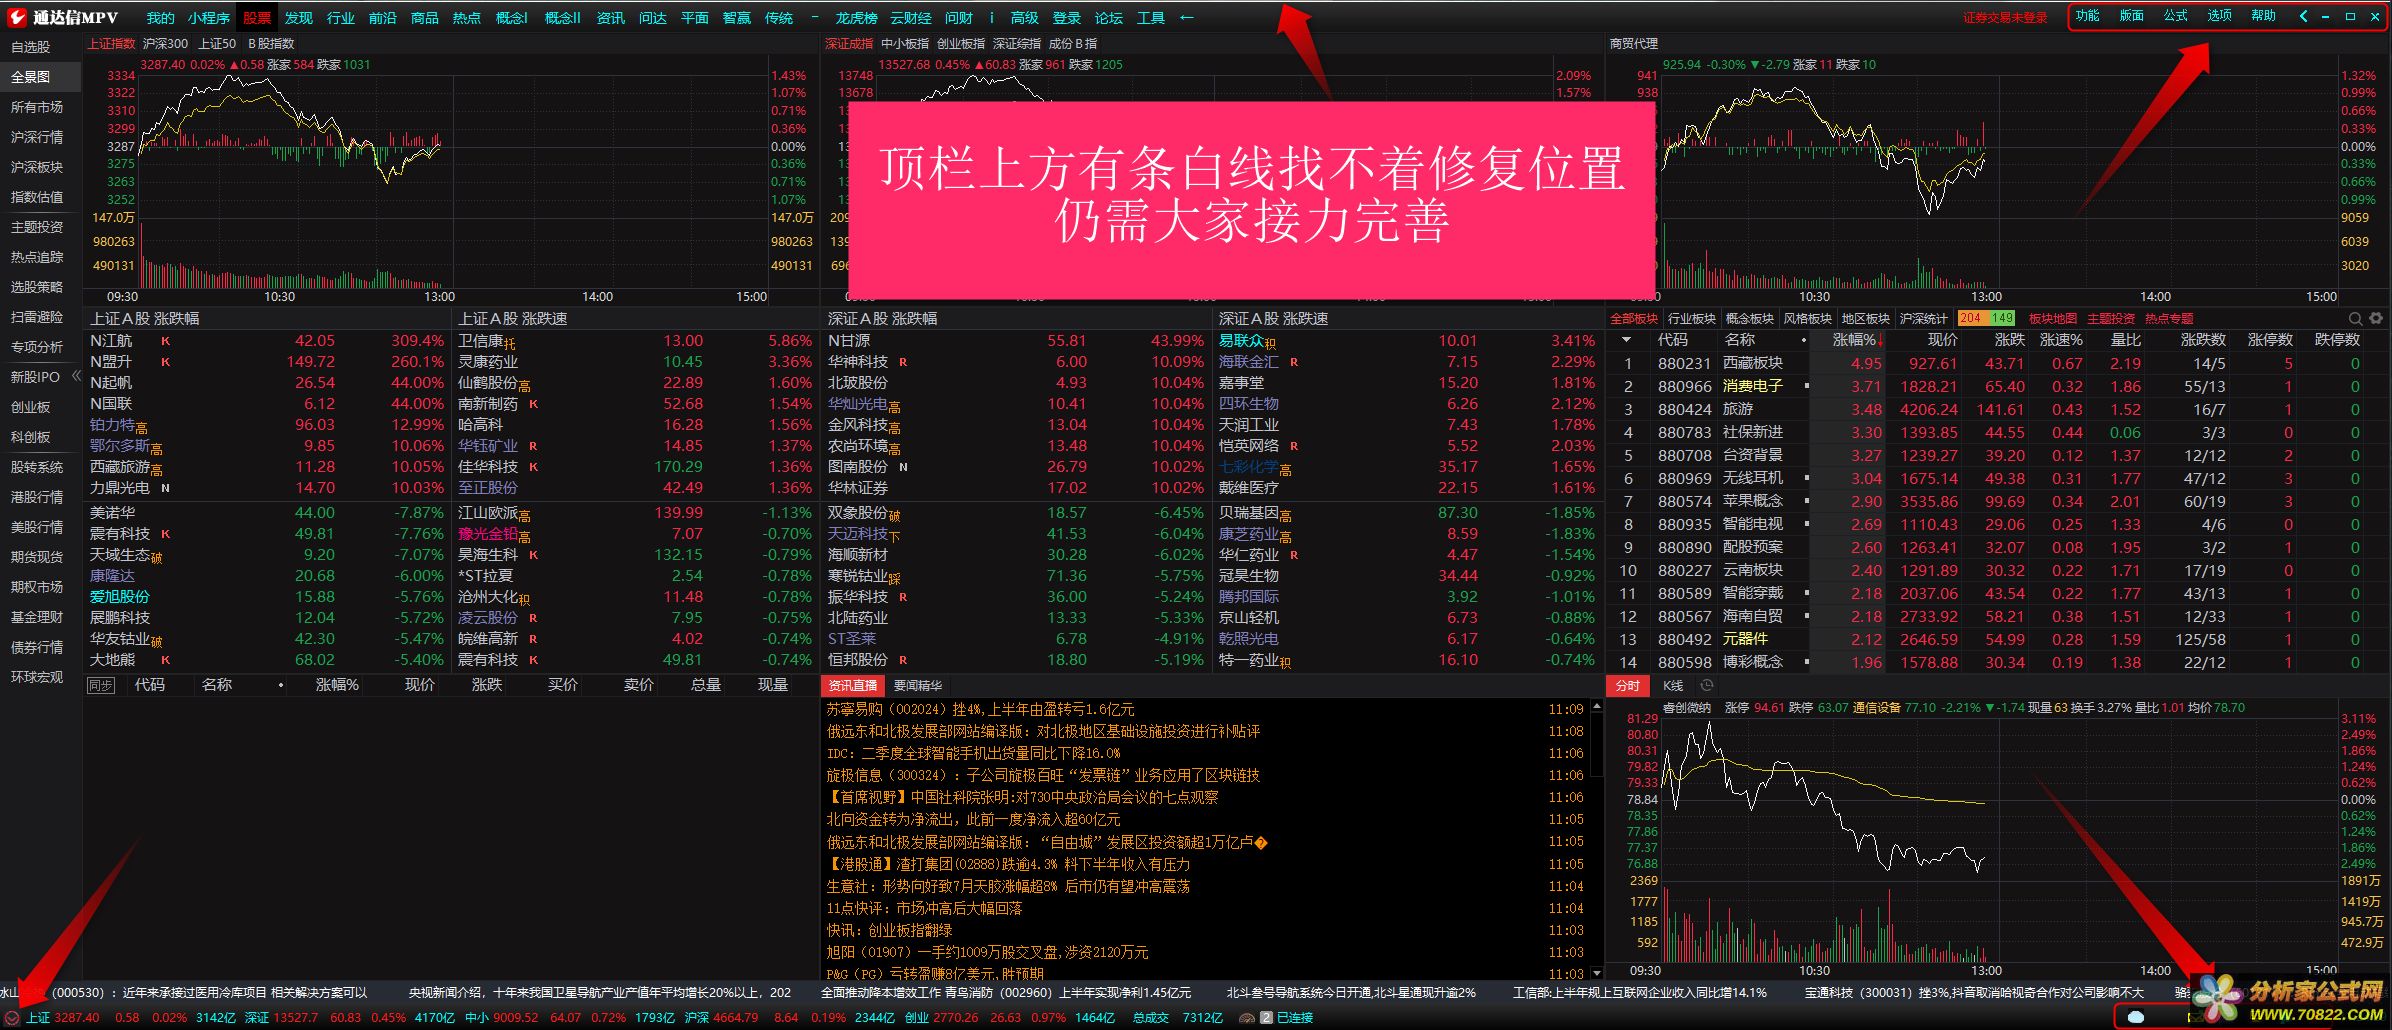
Task: Click the 商贸代理 chart title
Action: point(1634,44)
